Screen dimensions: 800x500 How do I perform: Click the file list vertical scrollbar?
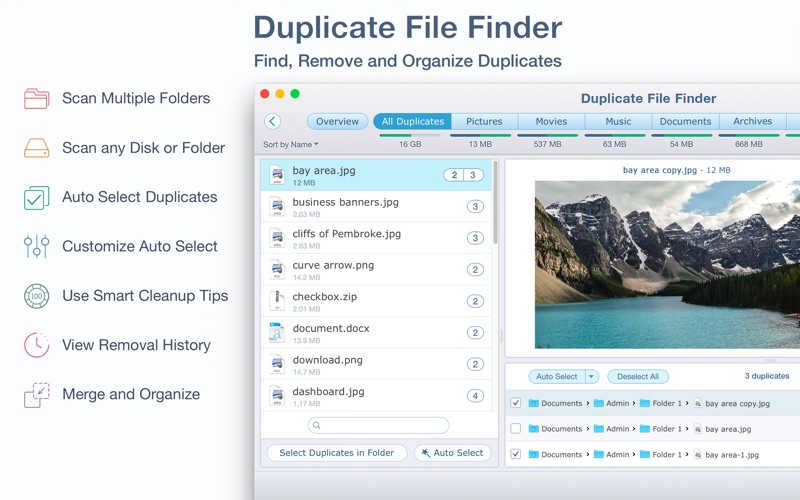tap(495, 202)
